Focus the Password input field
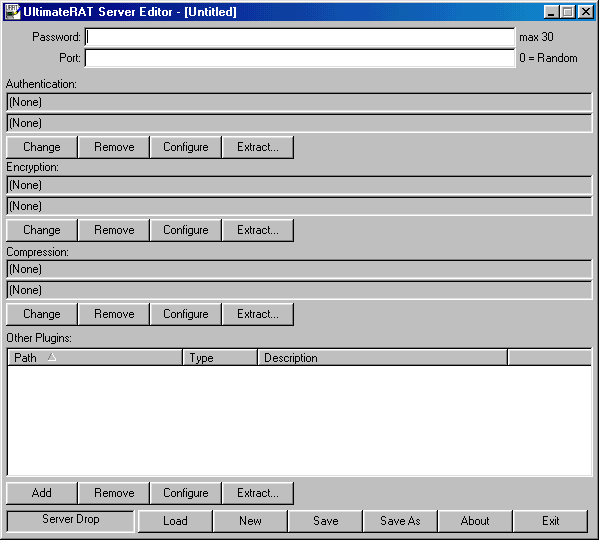Viewport: 599px width, 540px height. point(300,37)
